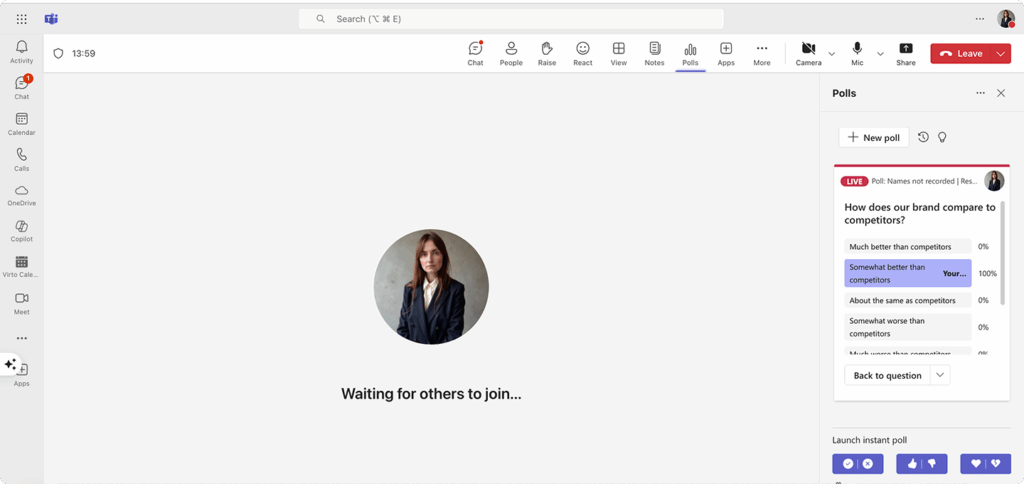Viewport: 1024px width, 484px height.
Task: Open the React emoji menu
Action: [x=583, y=54]
